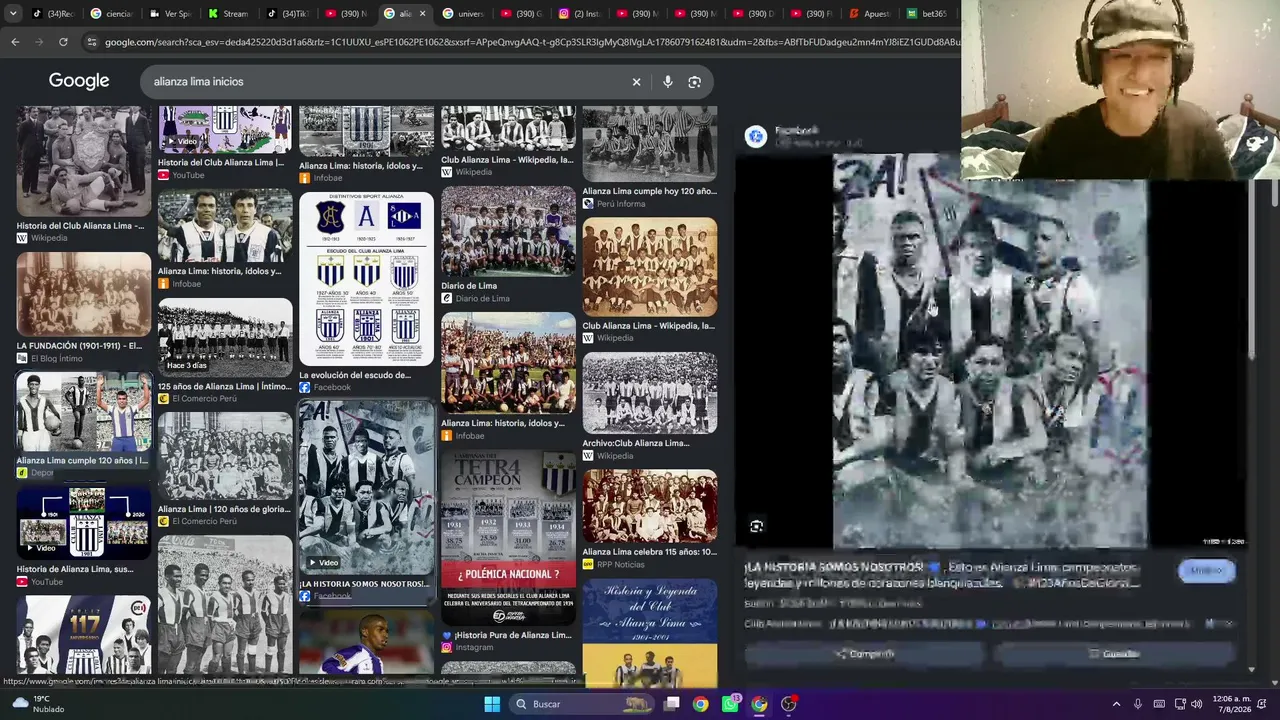Open the notification center bell

click(x=1262, y=704)
